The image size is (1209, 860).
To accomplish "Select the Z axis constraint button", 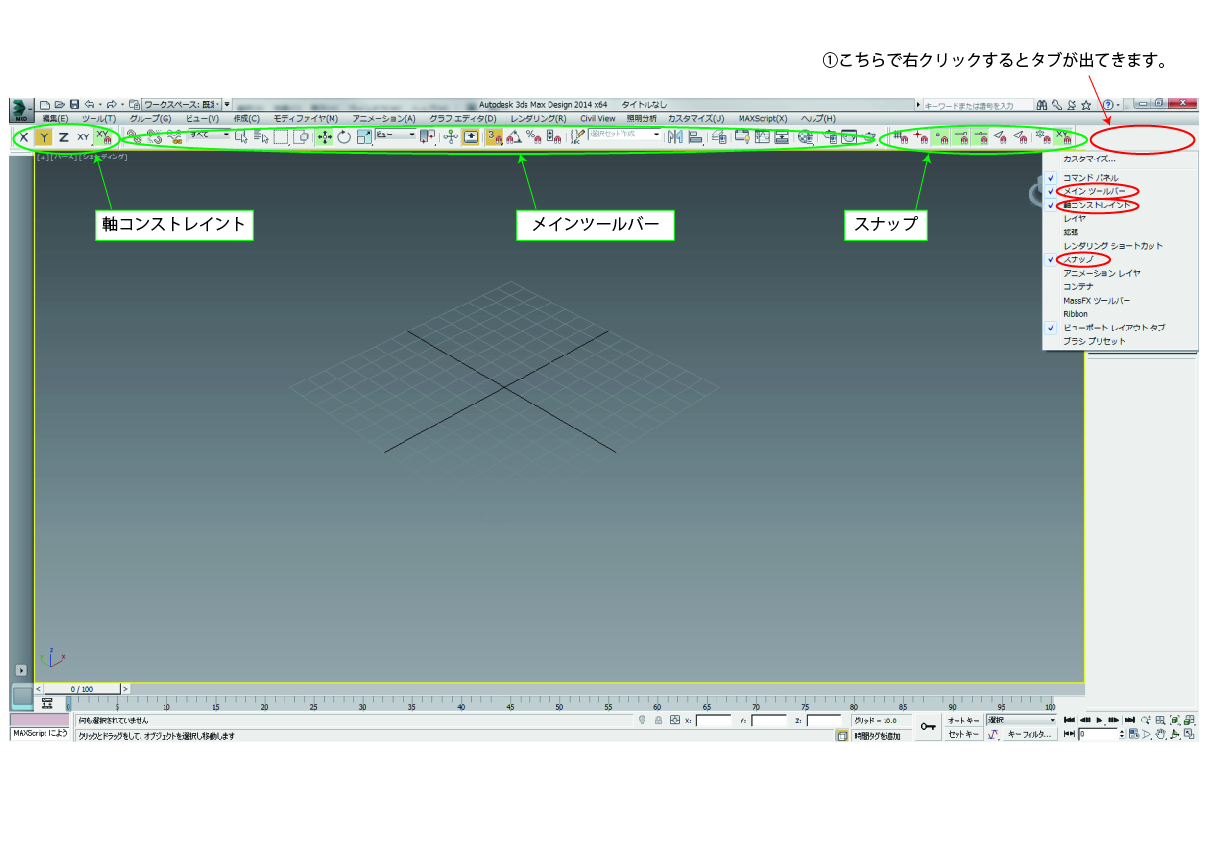I will click(x=63, y=137).
